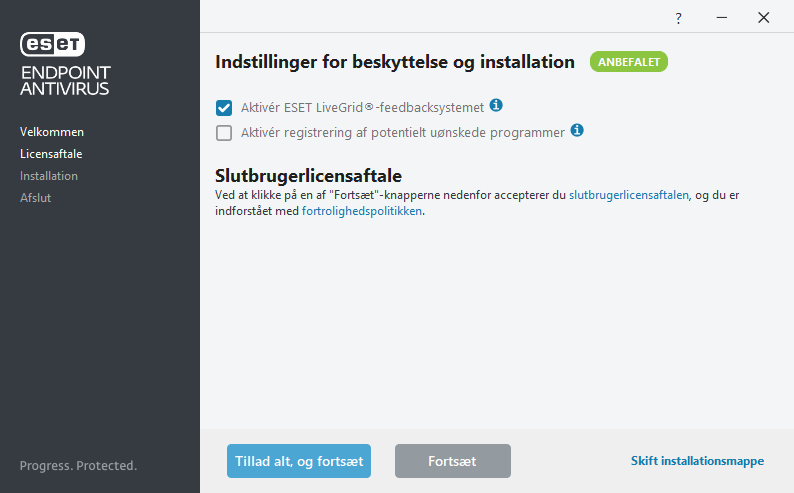Click 'Skift installationsmappe' link

tap(697, 461)
